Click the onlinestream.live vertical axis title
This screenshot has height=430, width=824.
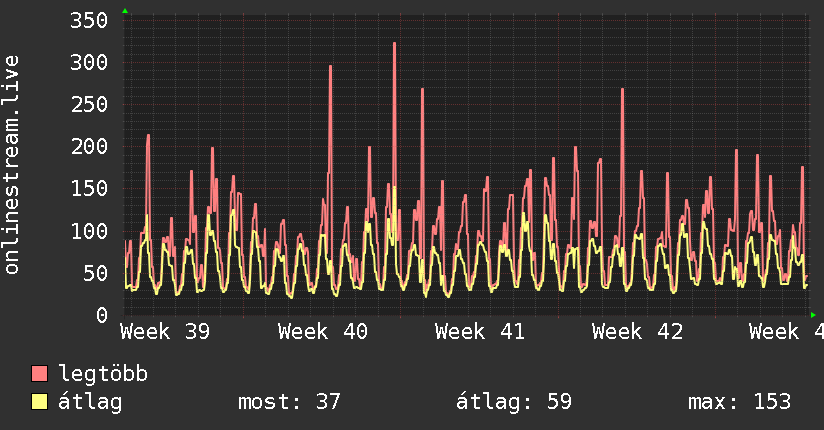(x=11, y=165)
